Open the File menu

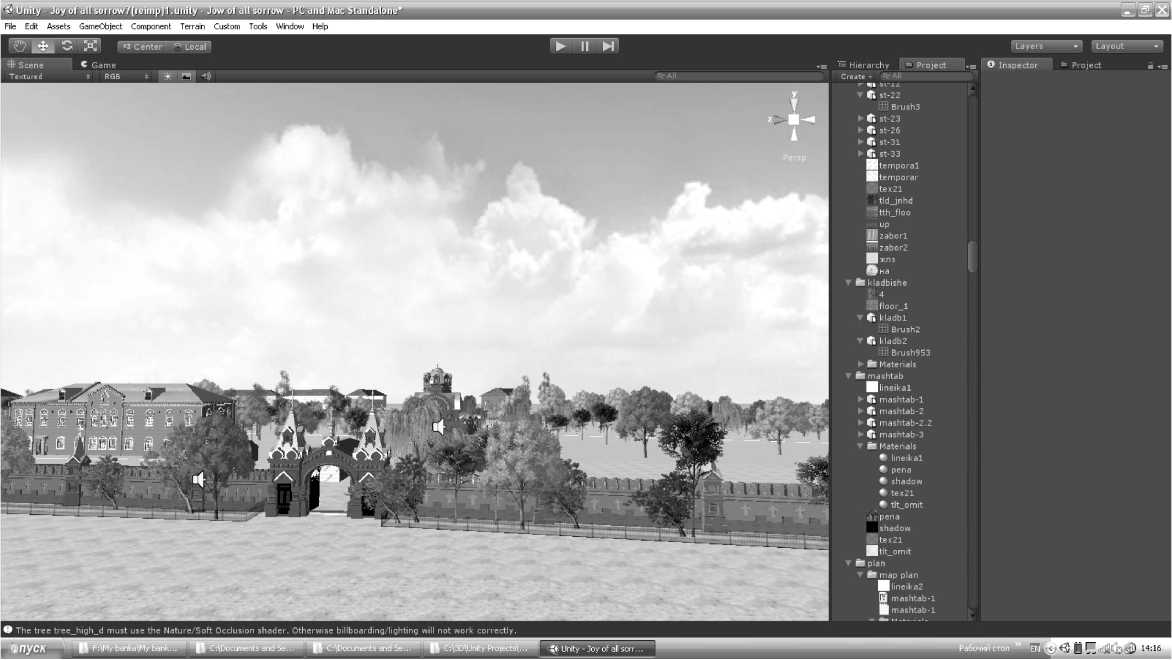point(10,26)
